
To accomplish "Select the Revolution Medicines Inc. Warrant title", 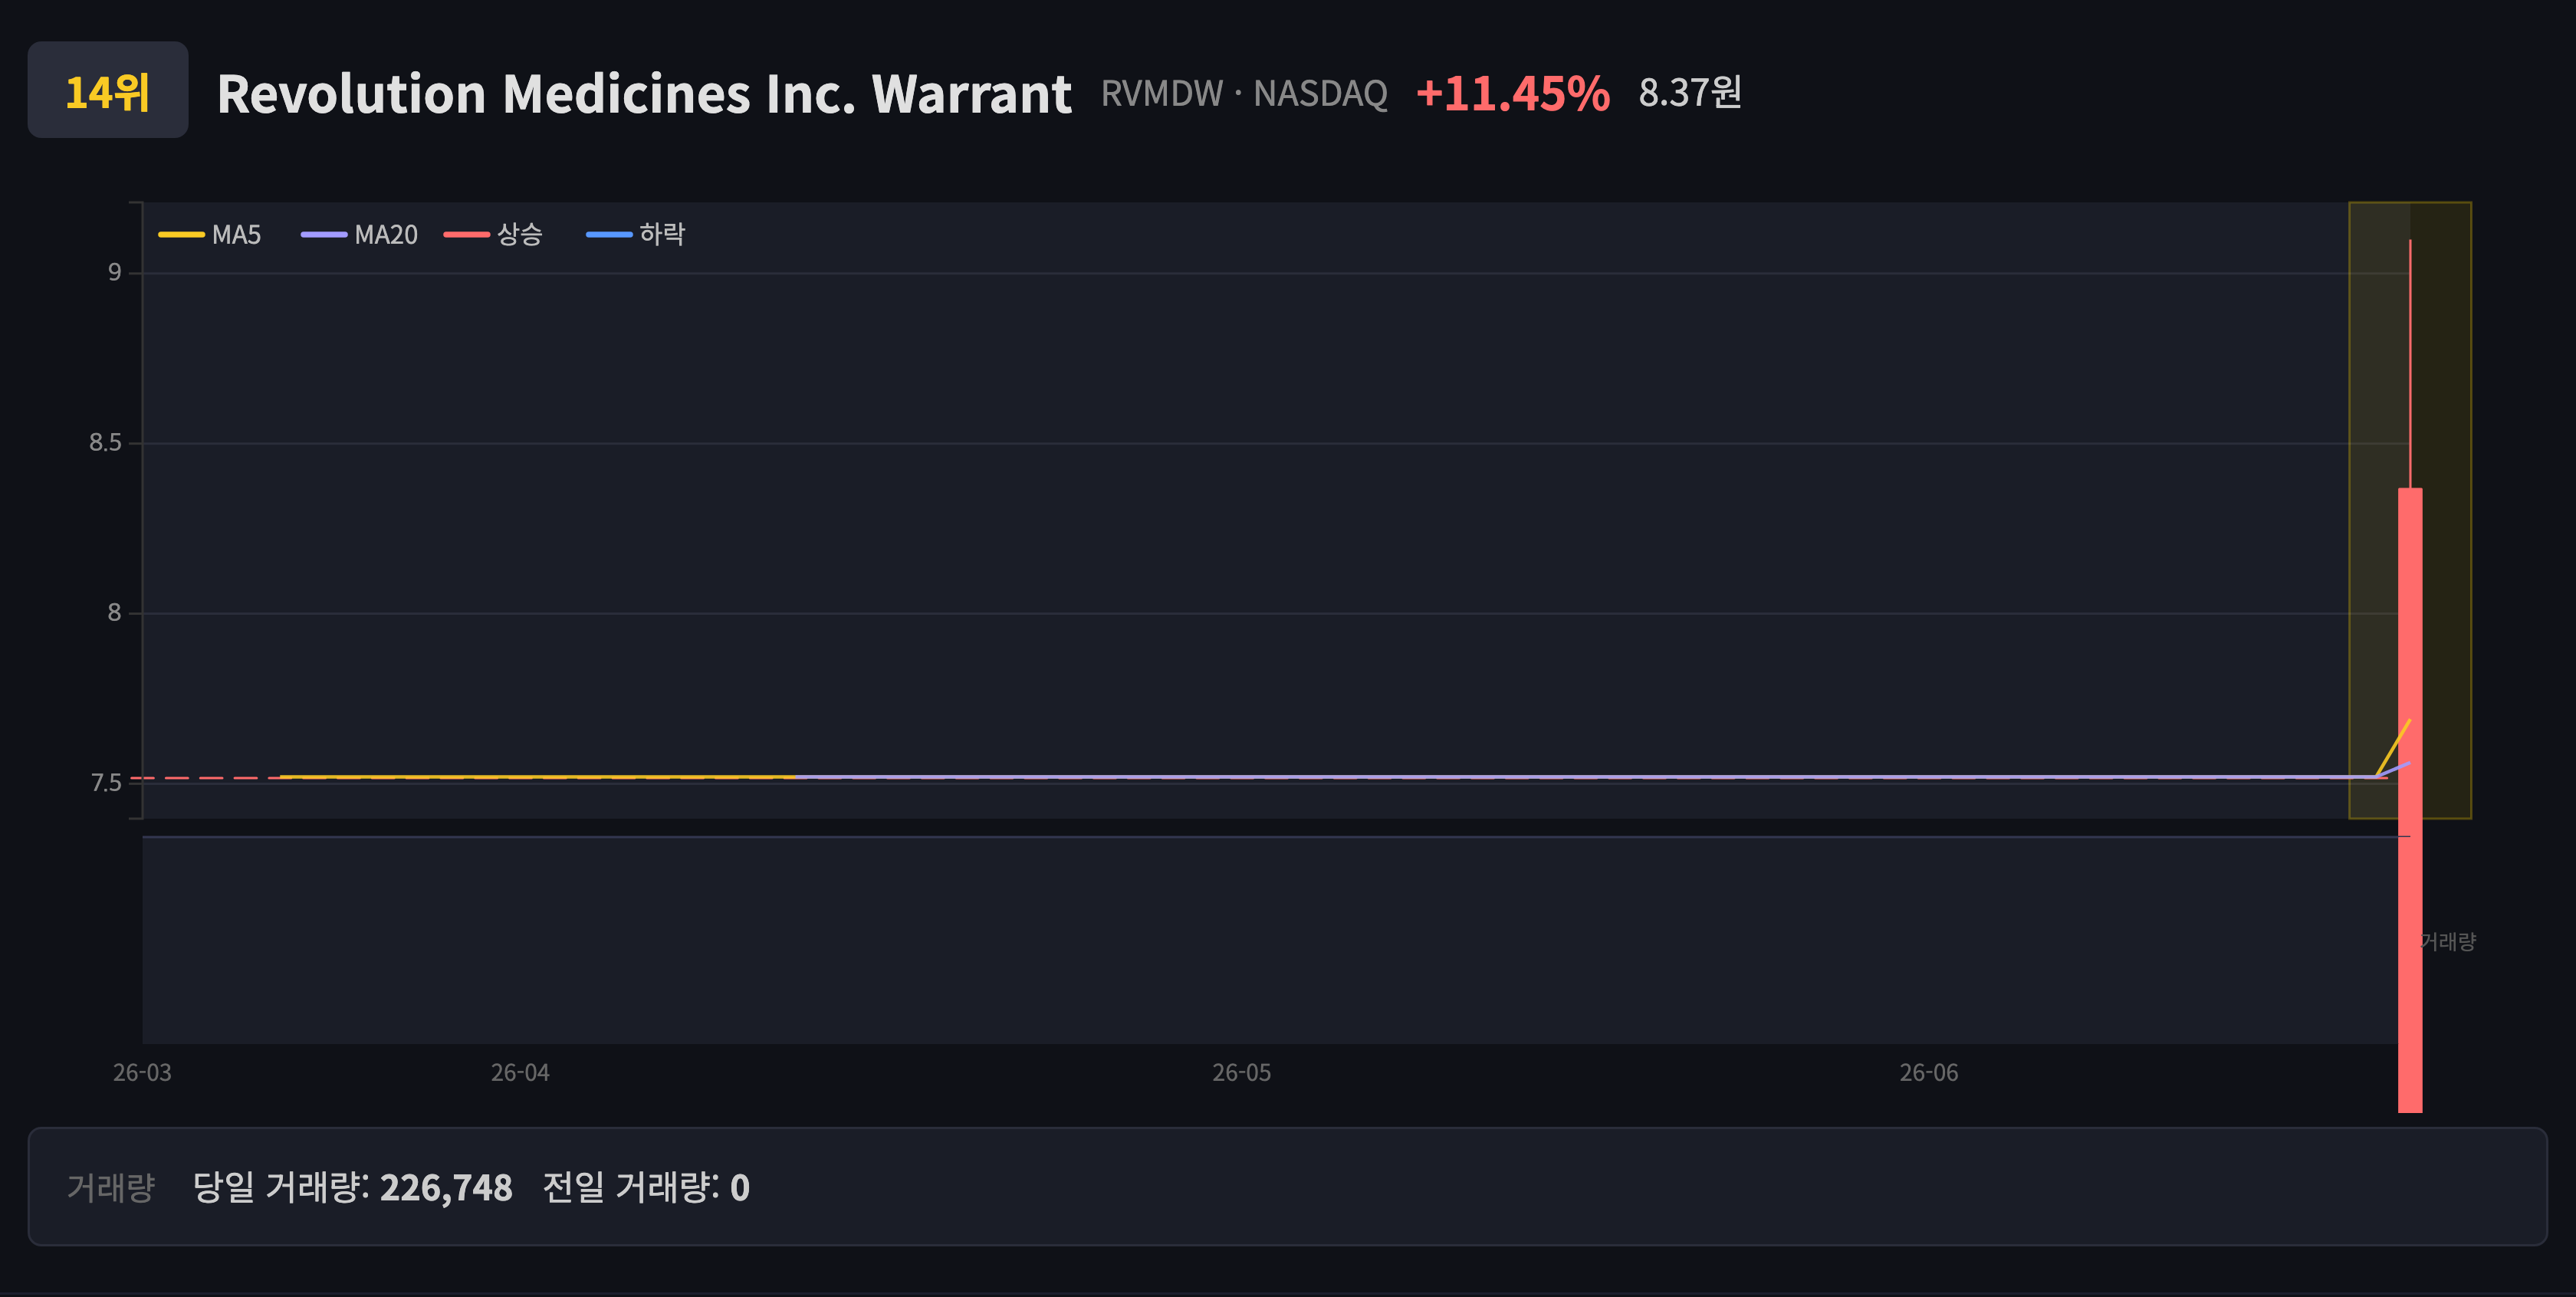I will click(x=644, y=94).
